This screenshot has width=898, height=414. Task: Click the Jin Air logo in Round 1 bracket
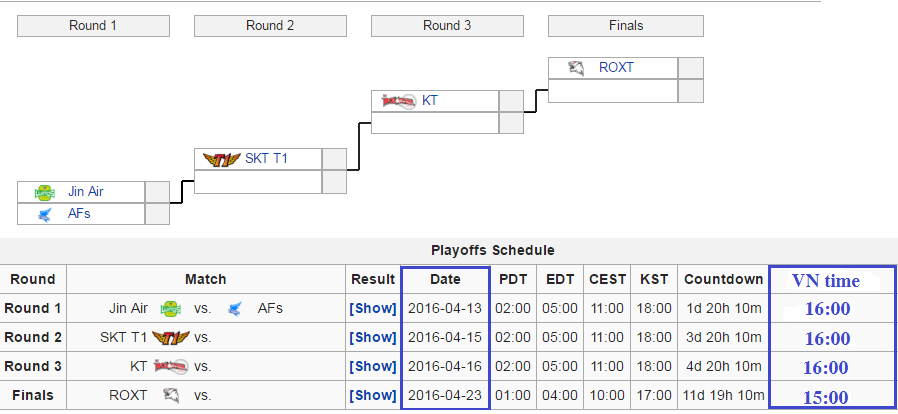point(44,192)
